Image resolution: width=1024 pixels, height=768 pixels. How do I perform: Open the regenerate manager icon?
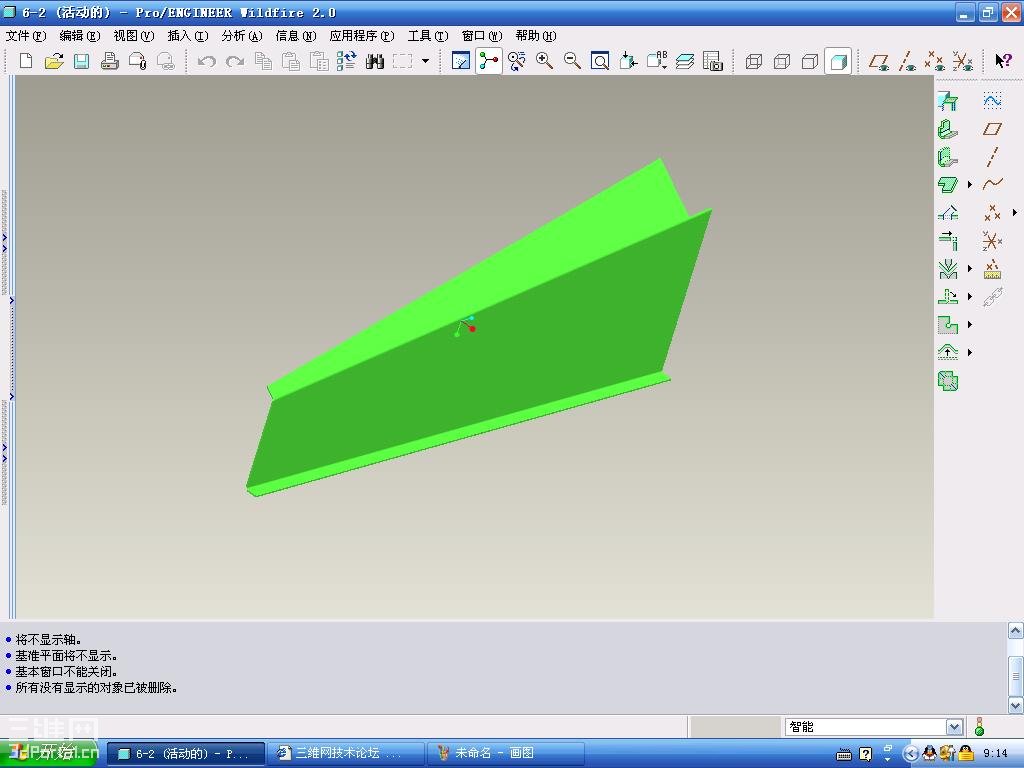click(346, 61)
